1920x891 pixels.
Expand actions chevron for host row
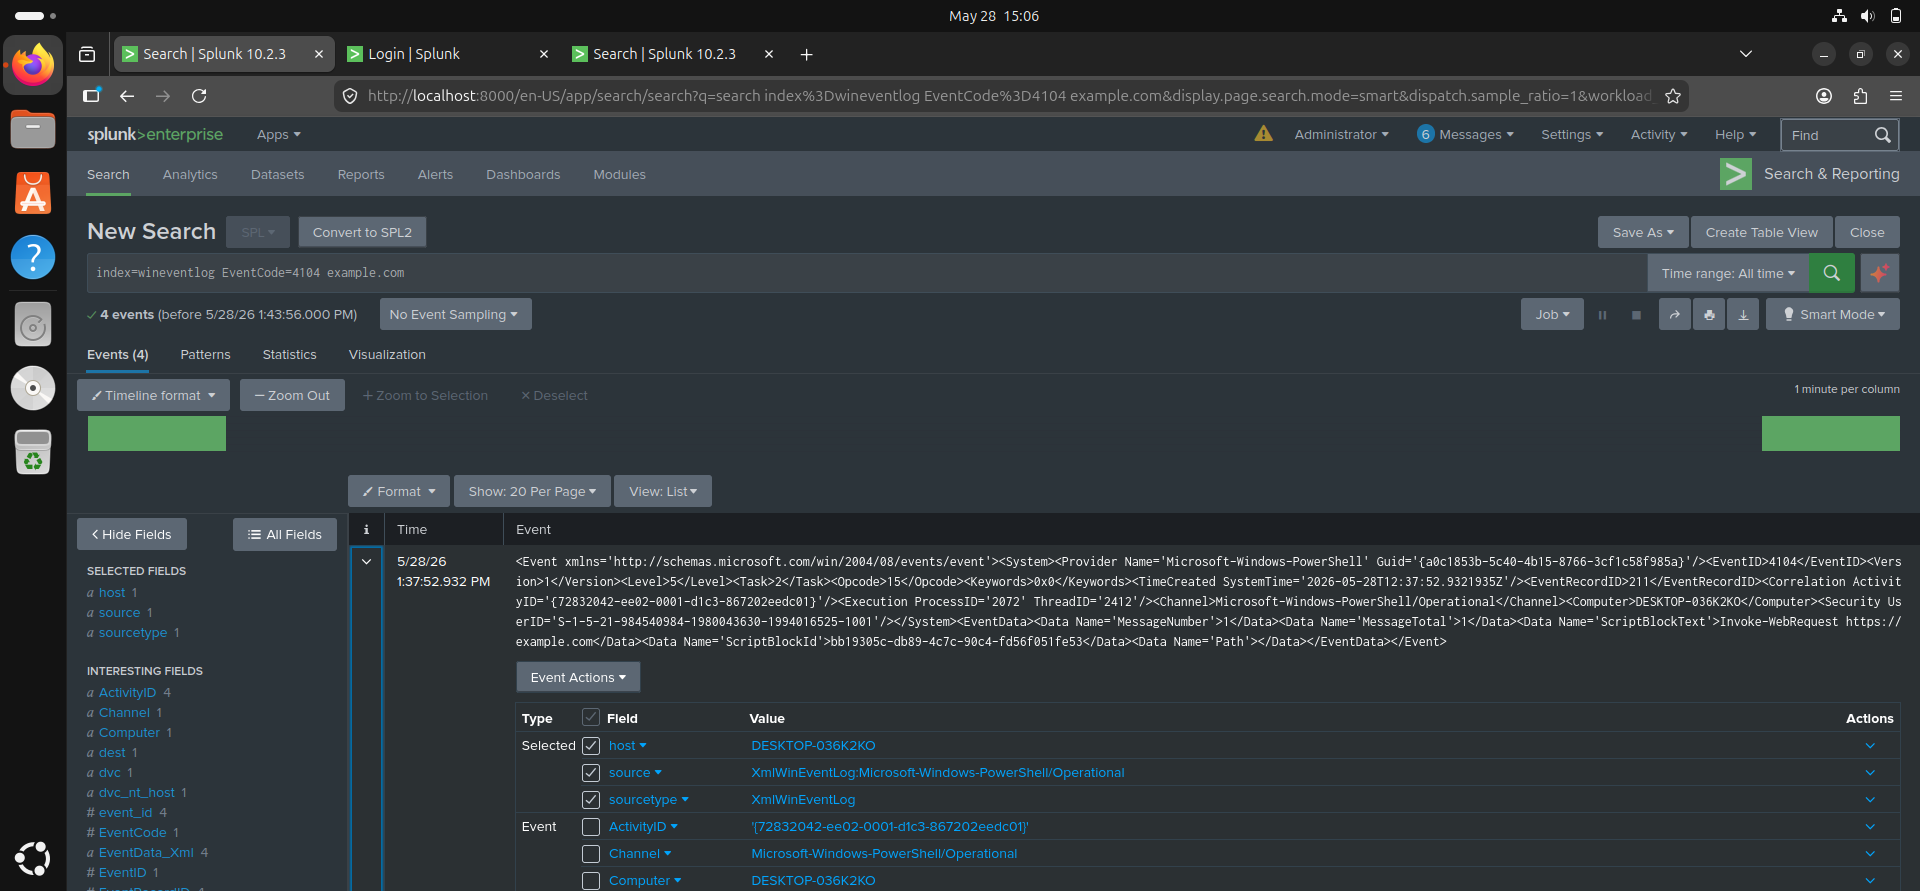[x=1870, y=746]
